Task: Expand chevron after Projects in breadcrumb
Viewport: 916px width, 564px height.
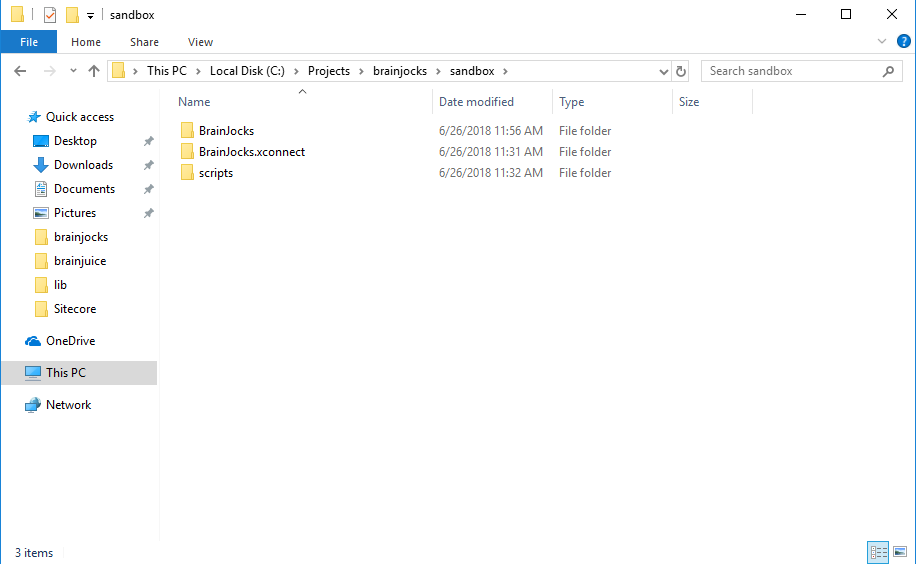Action: [x=361, y=71]
